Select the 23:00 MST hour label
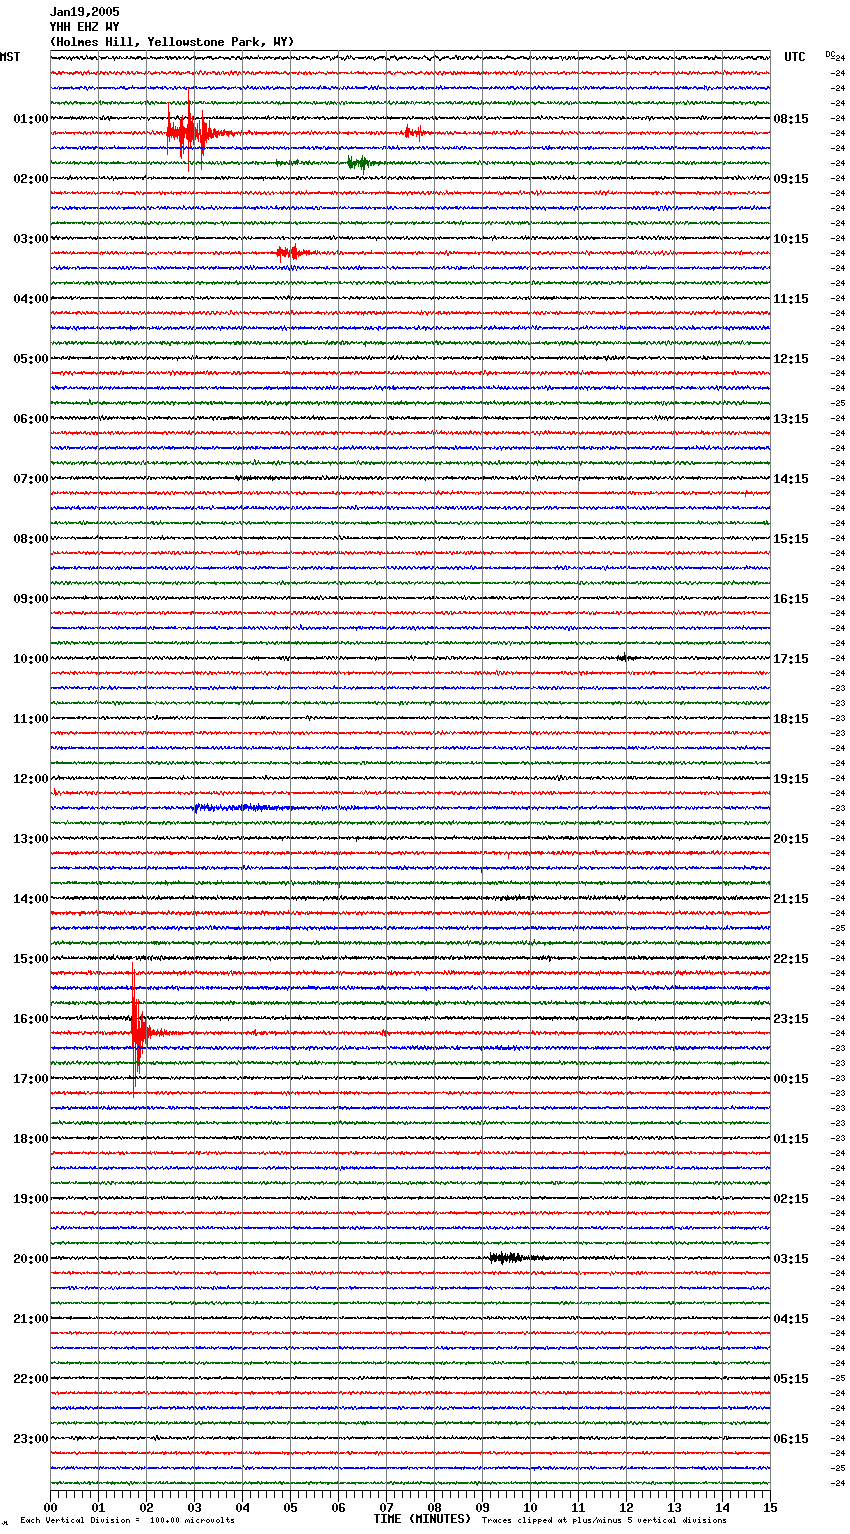 [x=31, y=1439]
